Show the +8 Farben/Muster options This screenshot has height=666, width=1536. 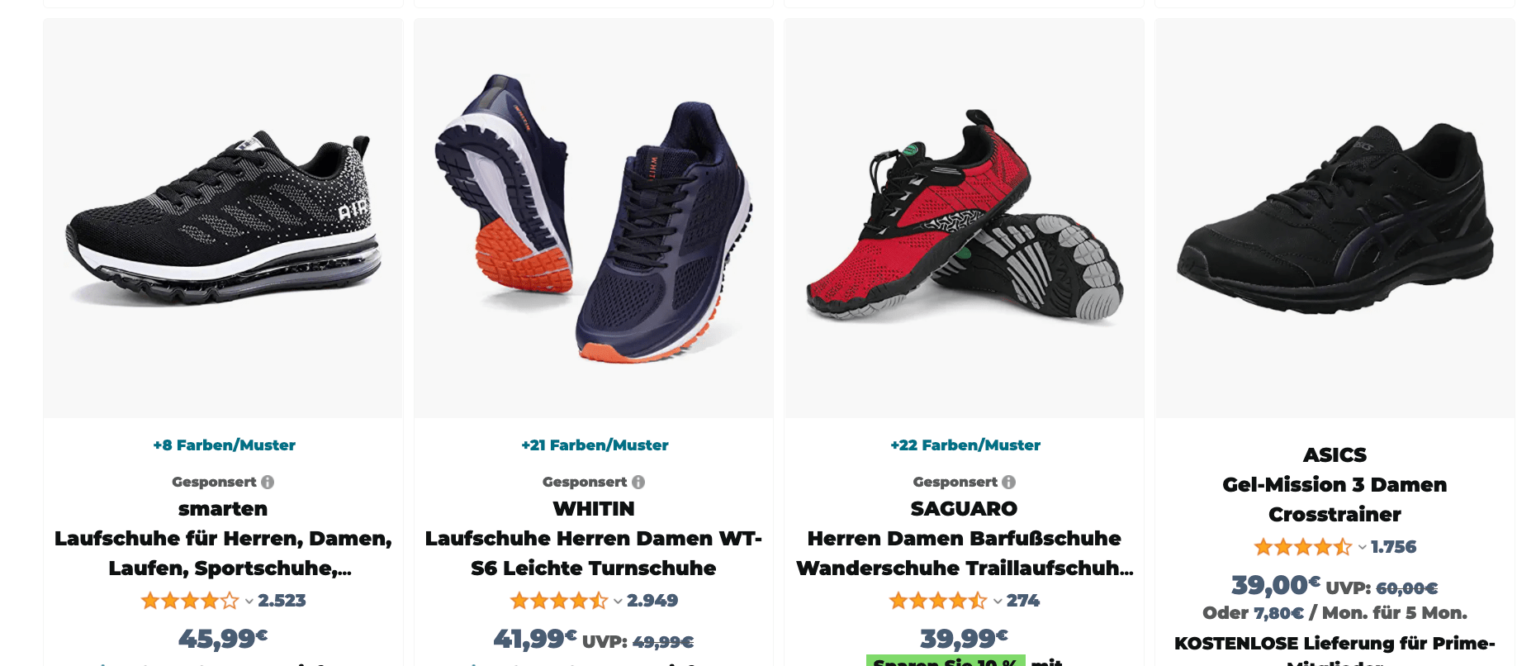224,445
